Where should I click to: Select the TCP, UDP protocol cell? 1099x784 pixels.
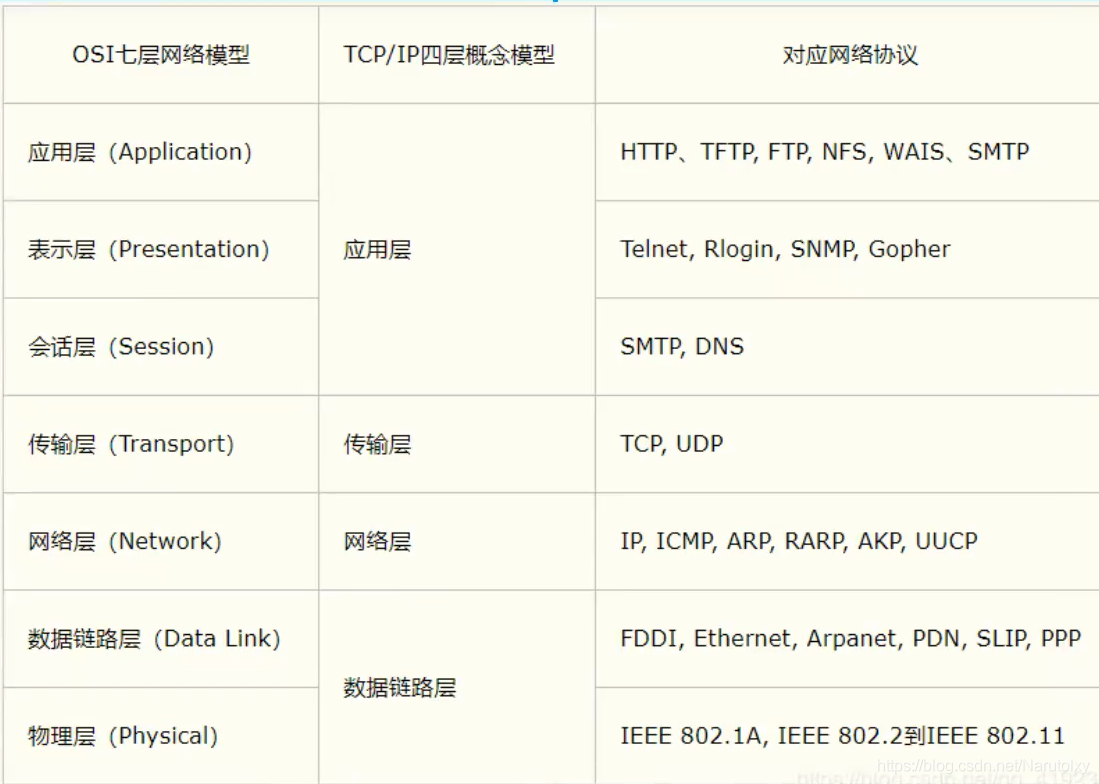pos(847,444)
